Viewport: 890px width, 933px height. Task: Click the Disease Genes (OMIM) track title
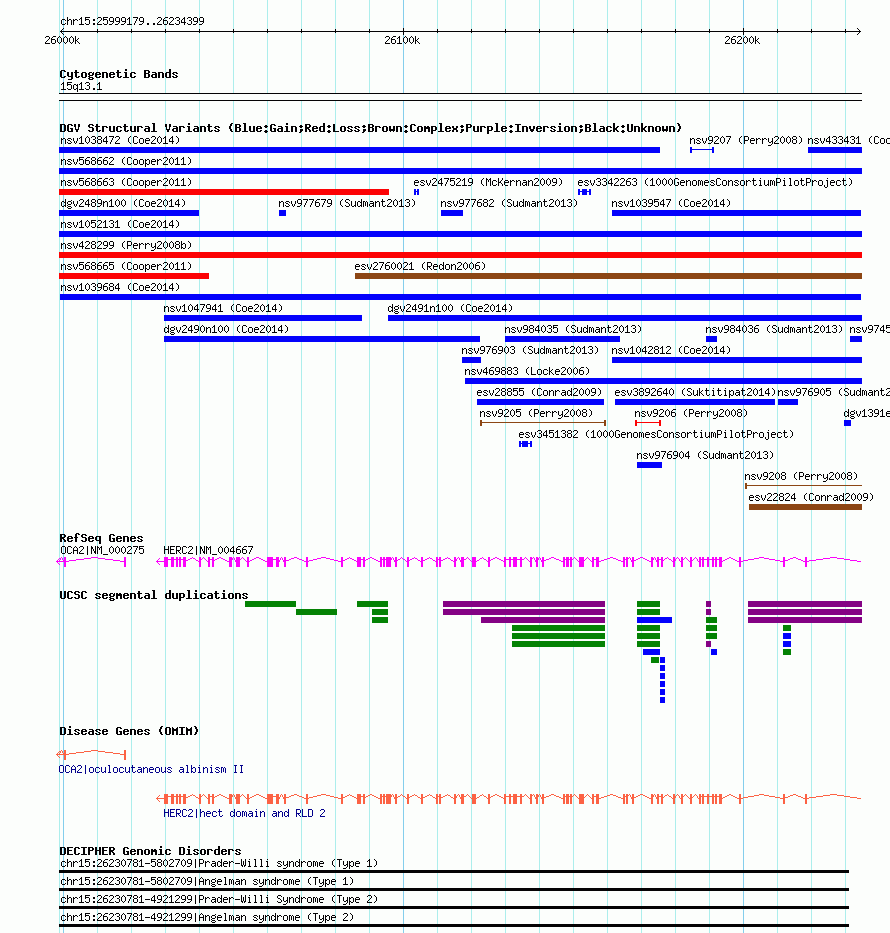coord(129,731)
